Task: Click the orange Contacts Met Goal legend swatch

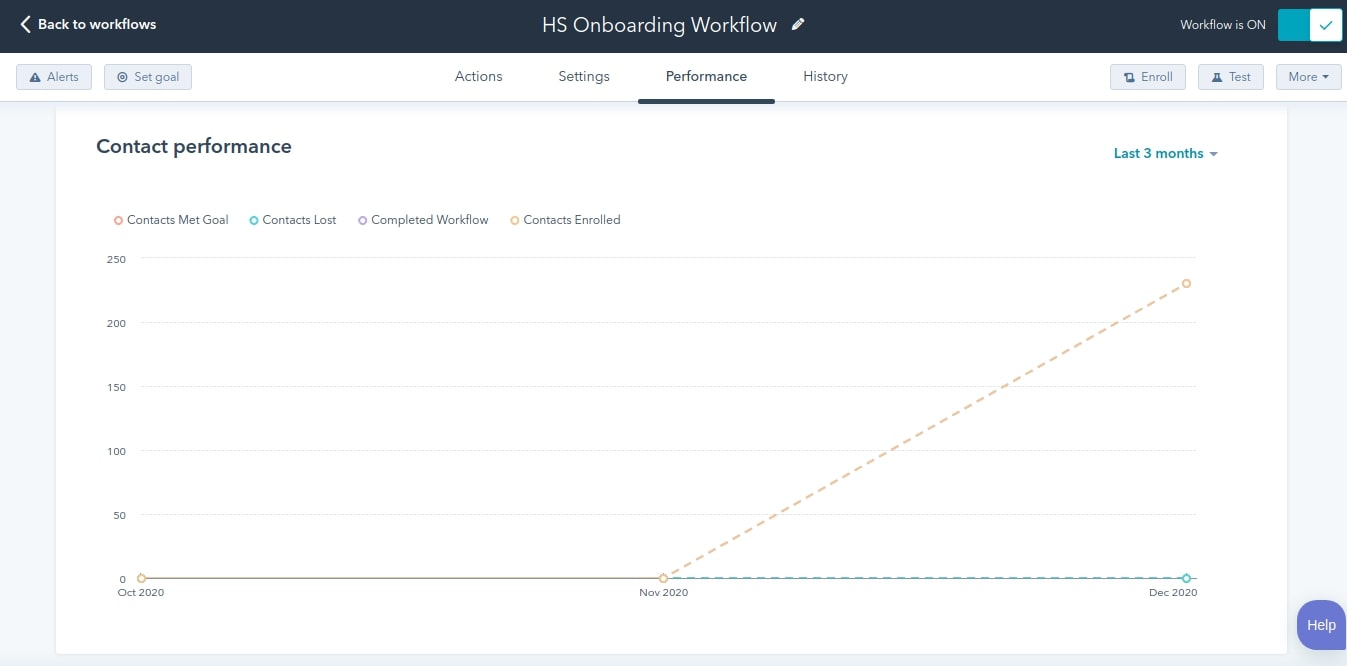Action: pyautogui.click(x=117, y=219)
